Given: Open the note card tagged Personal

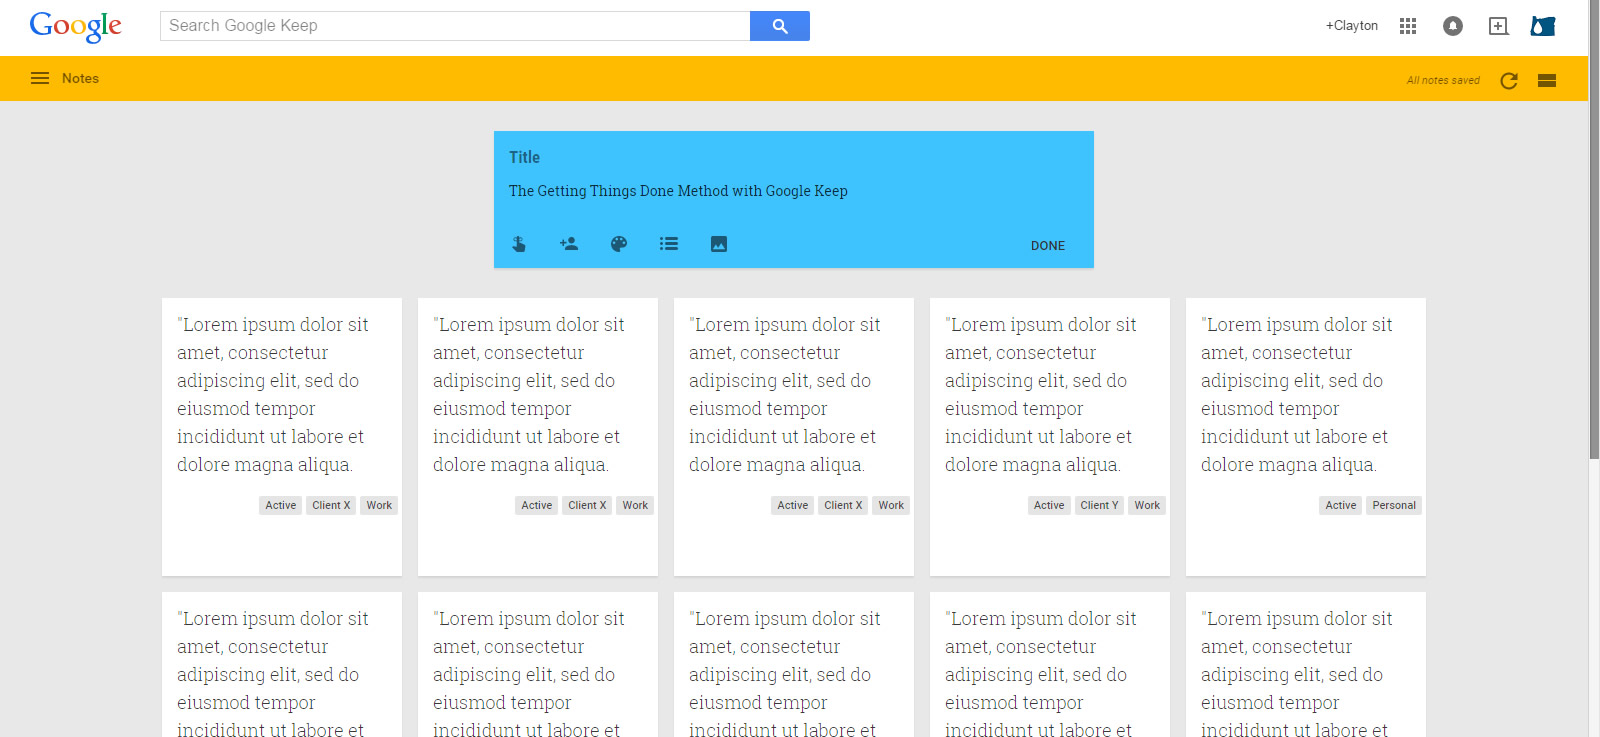Looking at the screenshot, I should [x=1306, y=436].
